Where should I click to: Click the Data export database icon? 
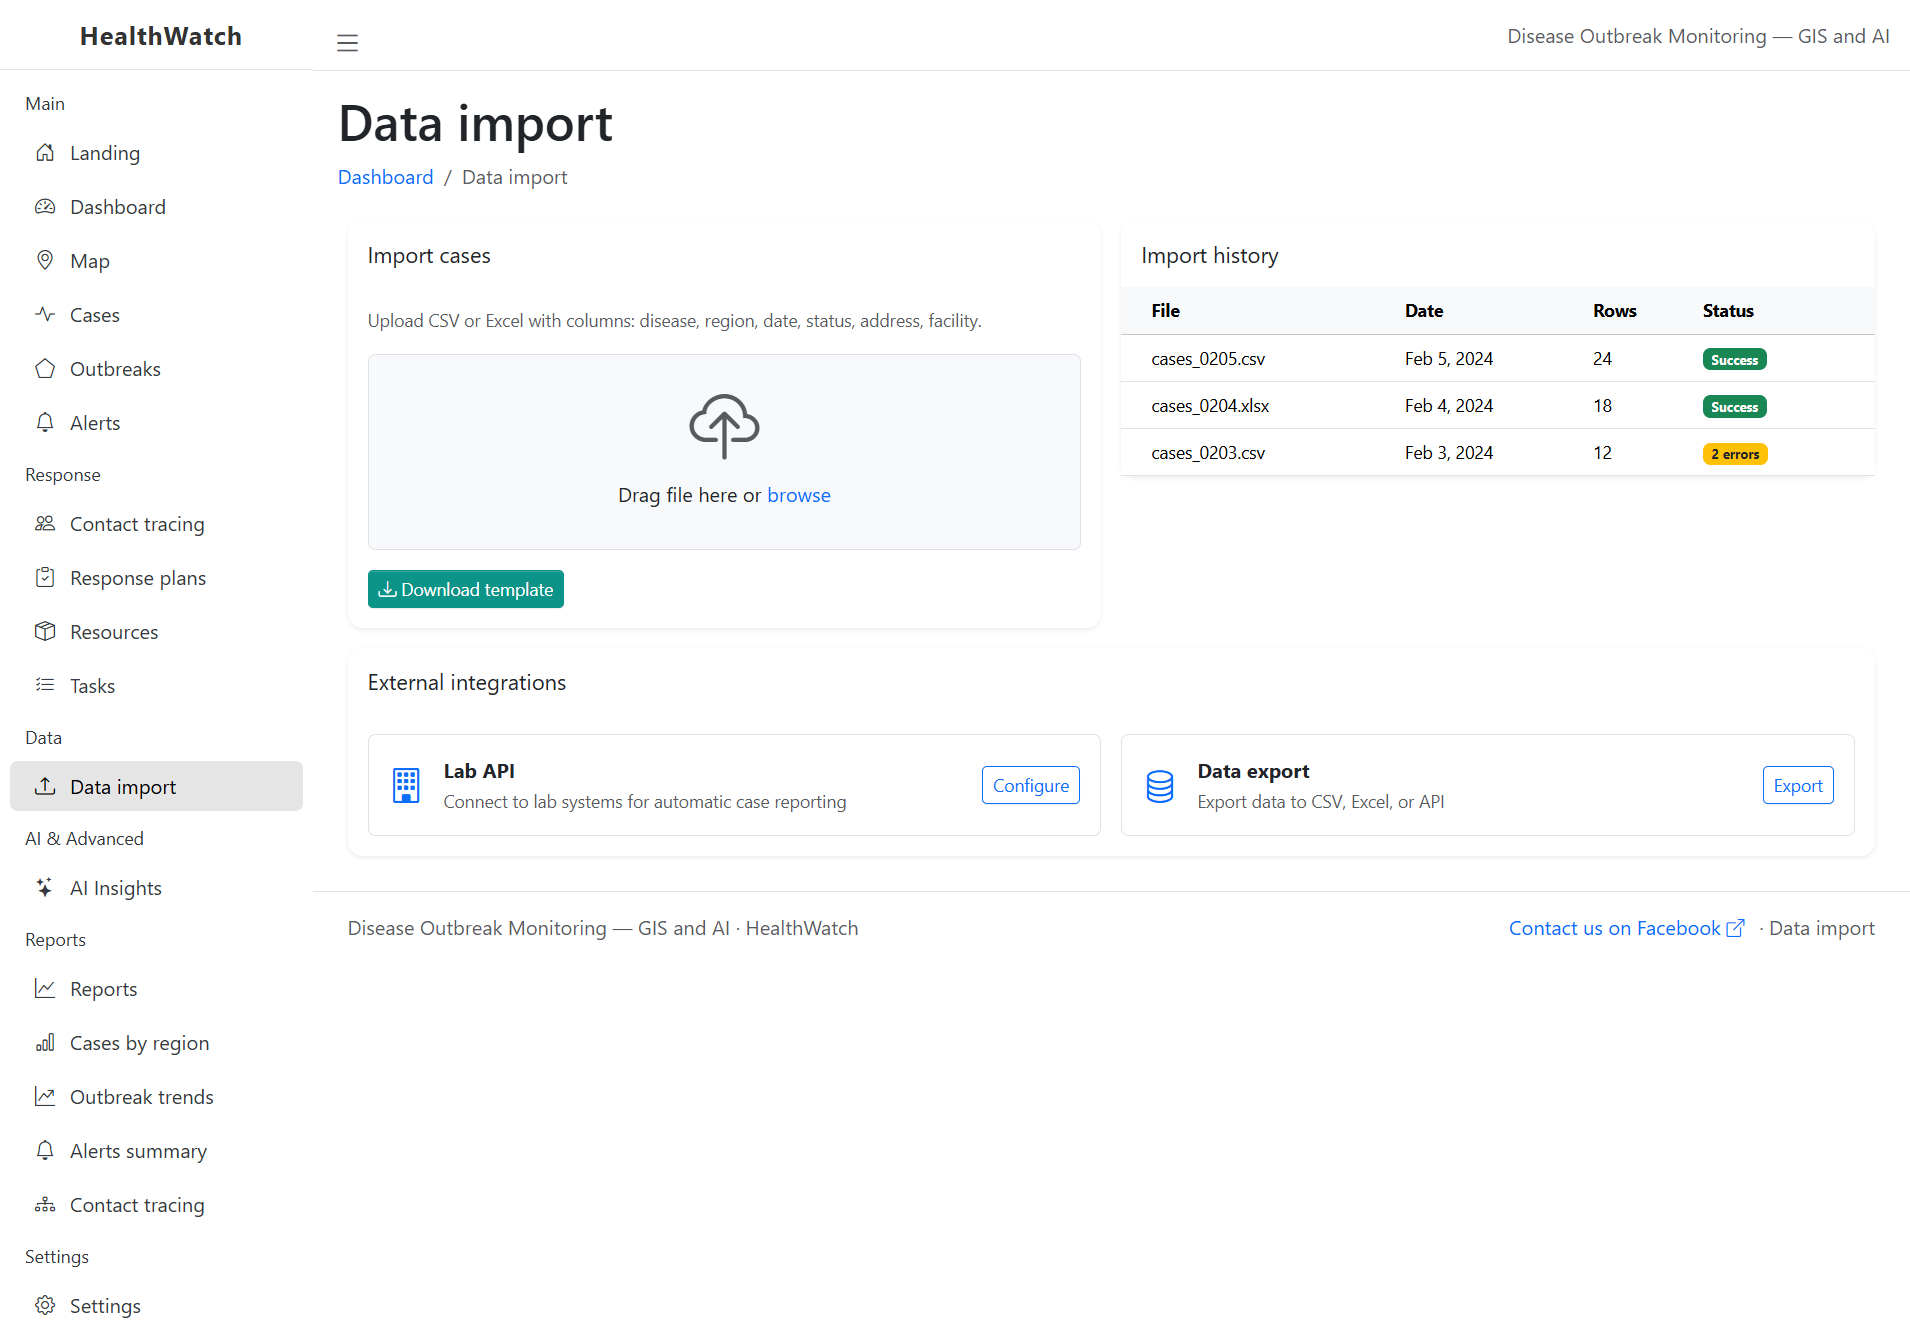[1159, 785]
